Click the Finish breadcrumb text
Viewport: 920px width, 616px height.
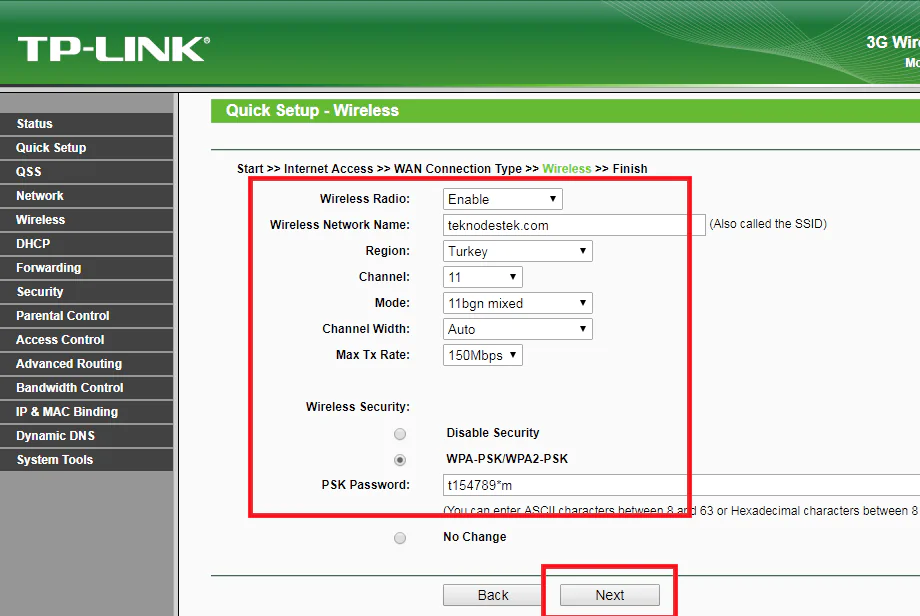630,169
